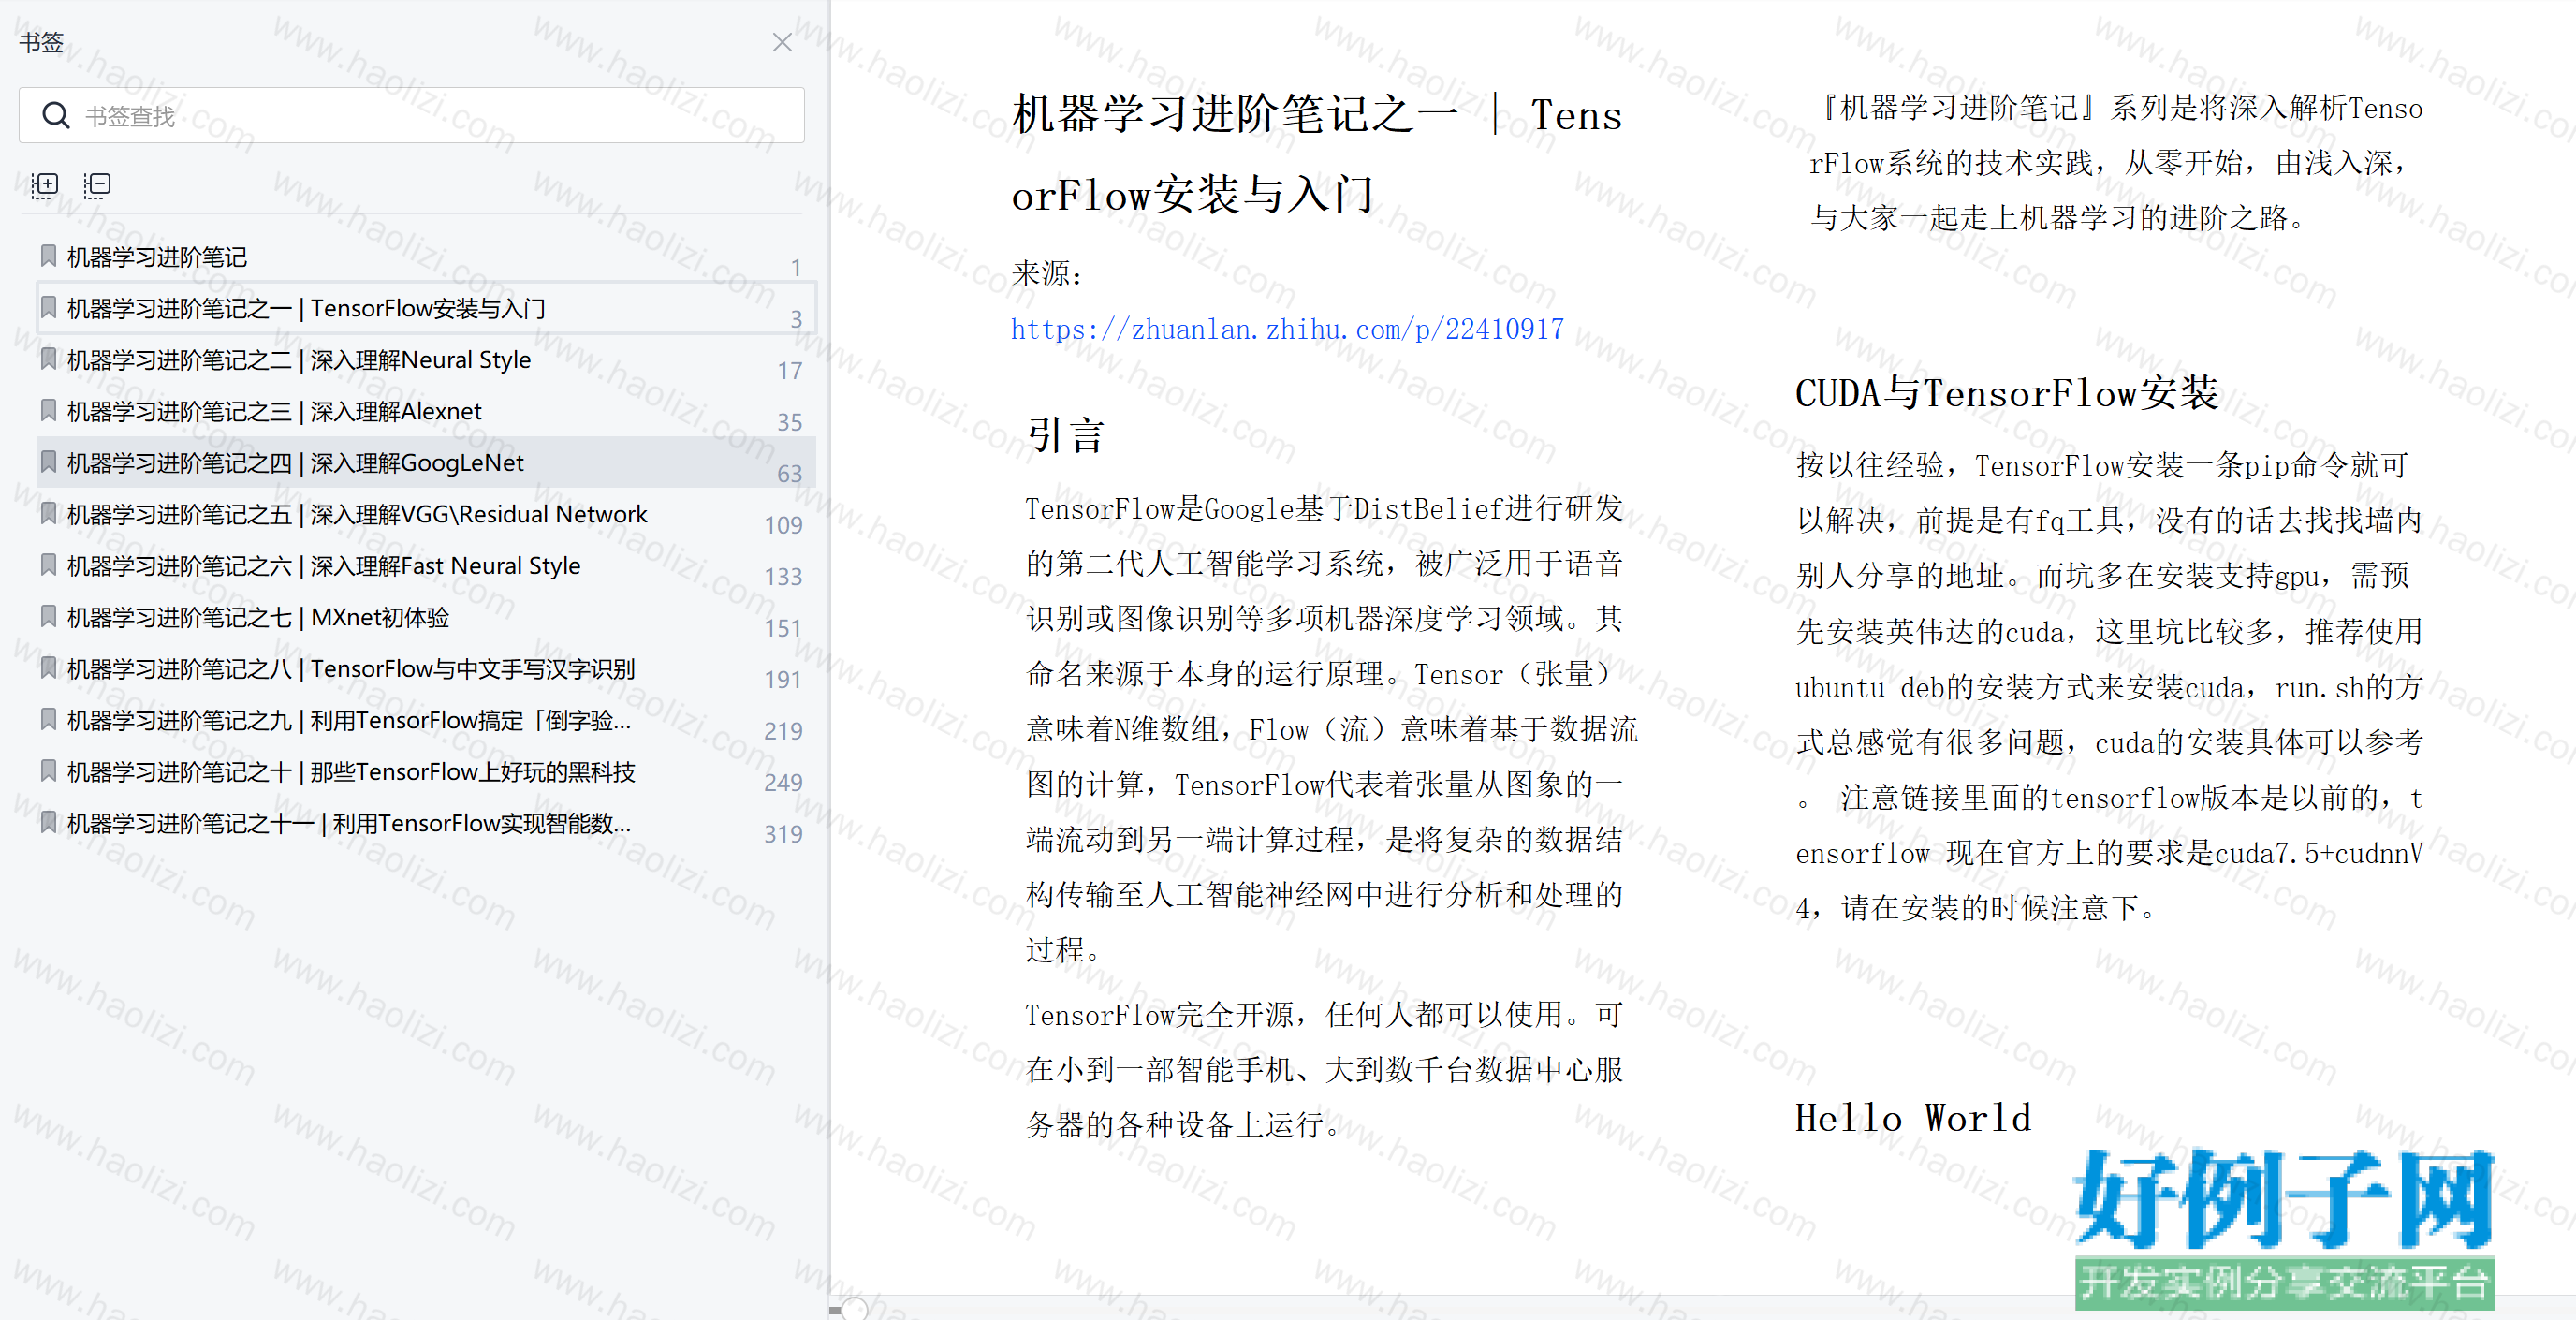The image size is (2576, 1320).
Task: Click page number 109 in bookmarks
Action: pyautogui.click(x=784, y=526)
